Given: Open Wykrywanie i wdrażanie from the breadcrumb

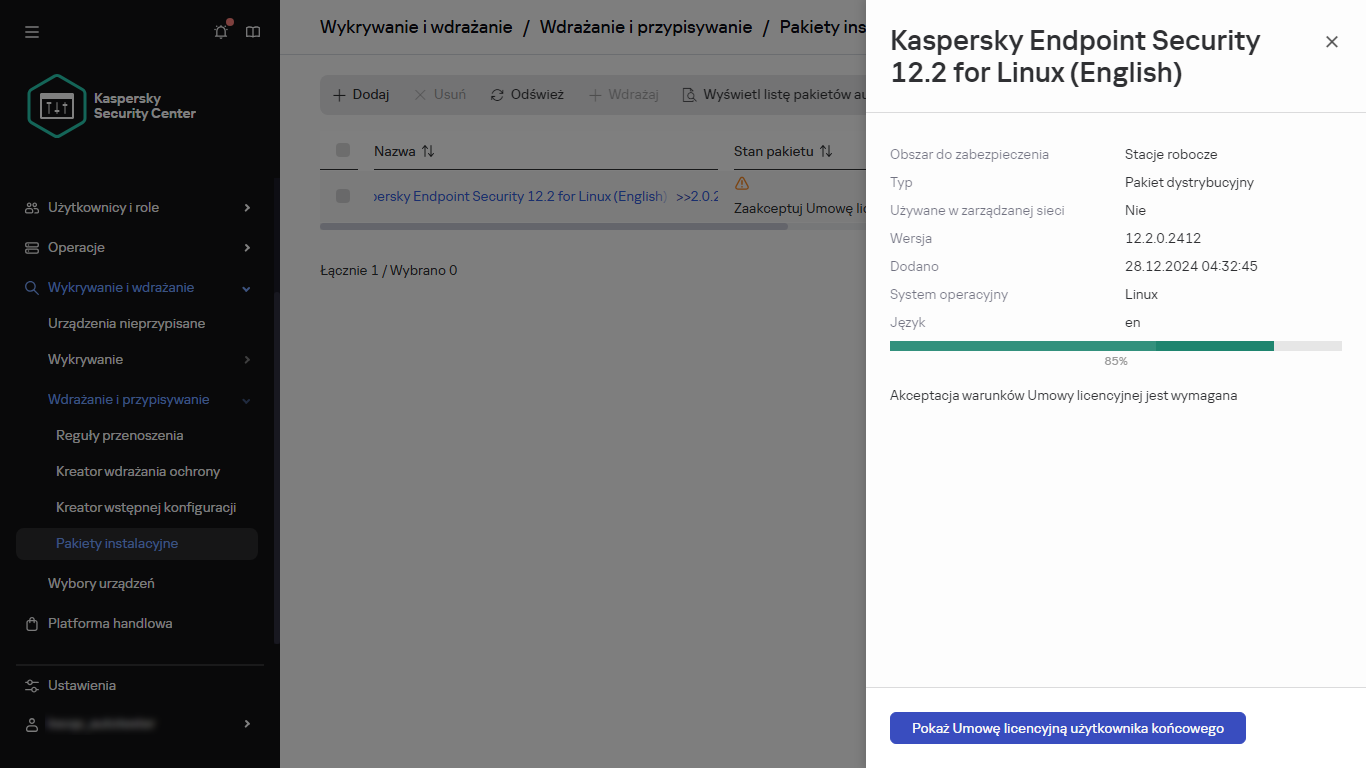Looking at the screenshot, I should point(416,27).
